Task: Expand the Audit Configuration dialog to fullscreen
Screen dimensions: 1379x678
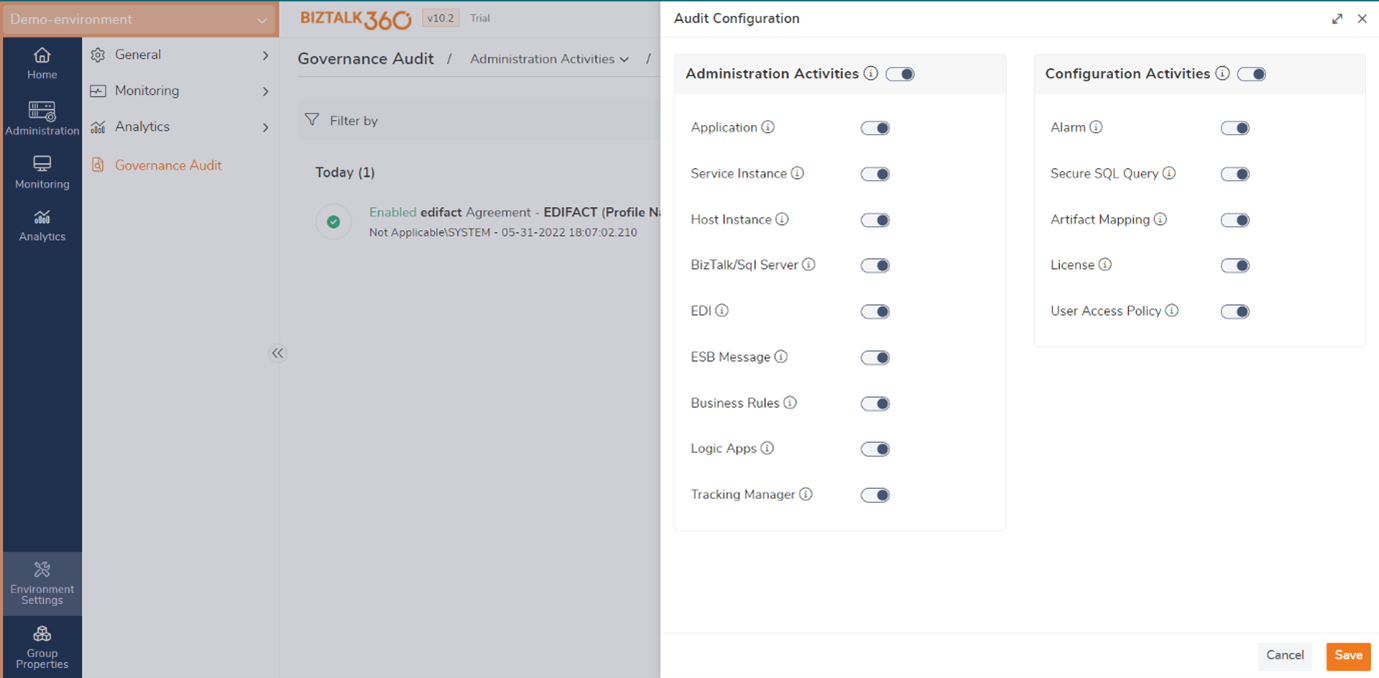Action: click(1338, 18)
